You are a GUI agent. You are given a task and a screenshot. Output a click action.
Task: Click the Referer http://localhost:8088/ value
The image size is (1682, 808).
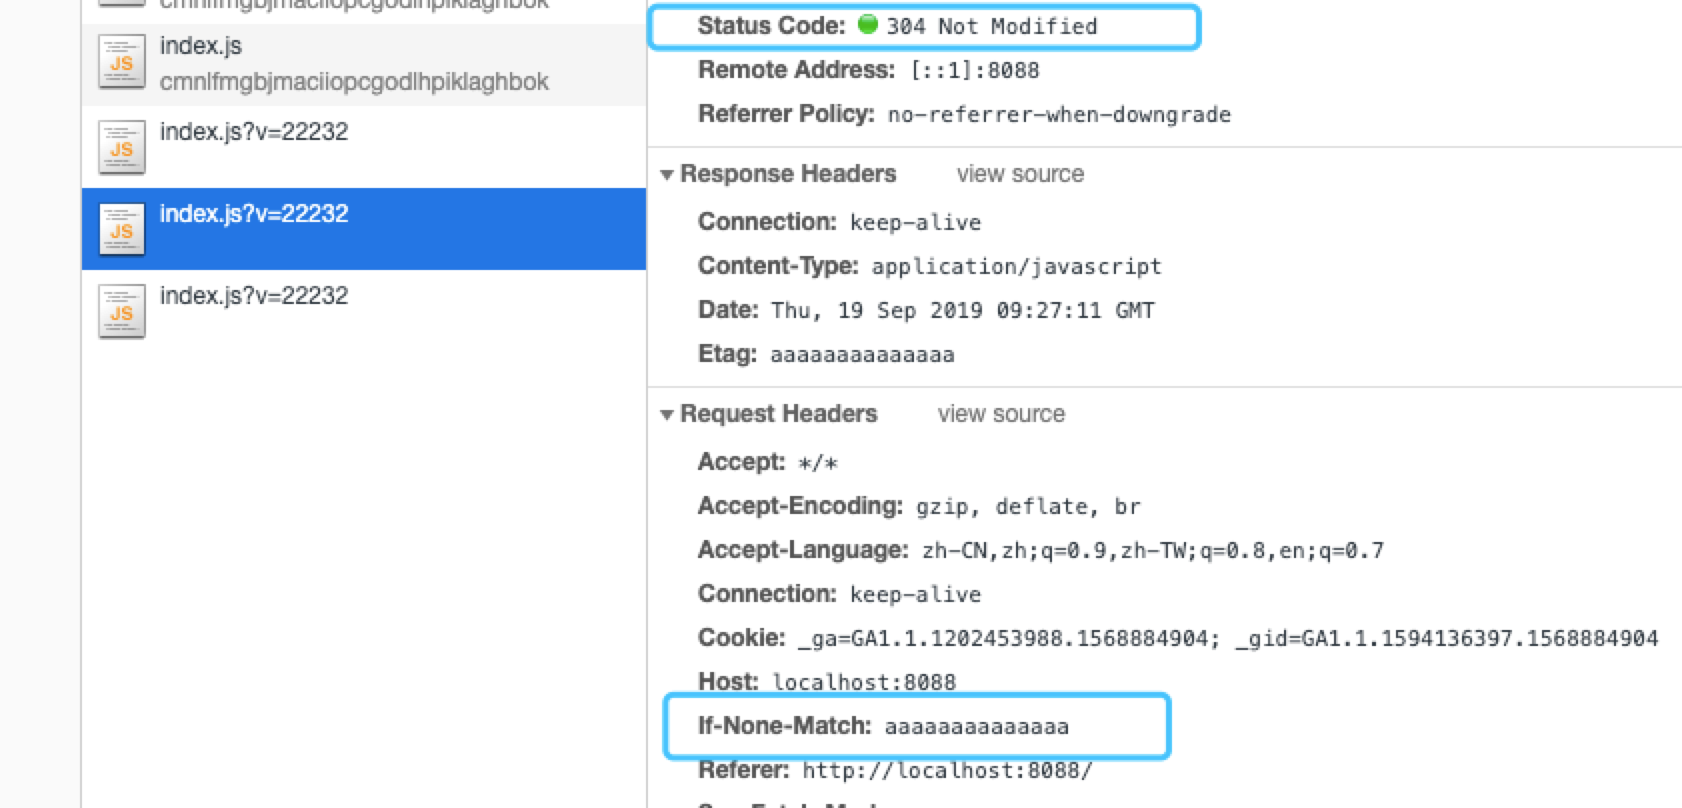coord(947,771)
